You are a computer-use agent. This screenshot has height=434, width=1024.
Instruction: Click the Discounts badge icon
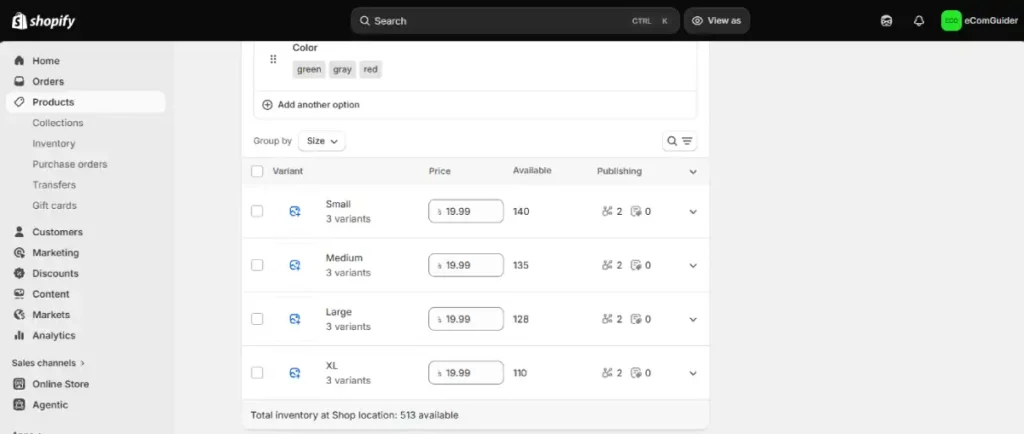click(20, 273)
